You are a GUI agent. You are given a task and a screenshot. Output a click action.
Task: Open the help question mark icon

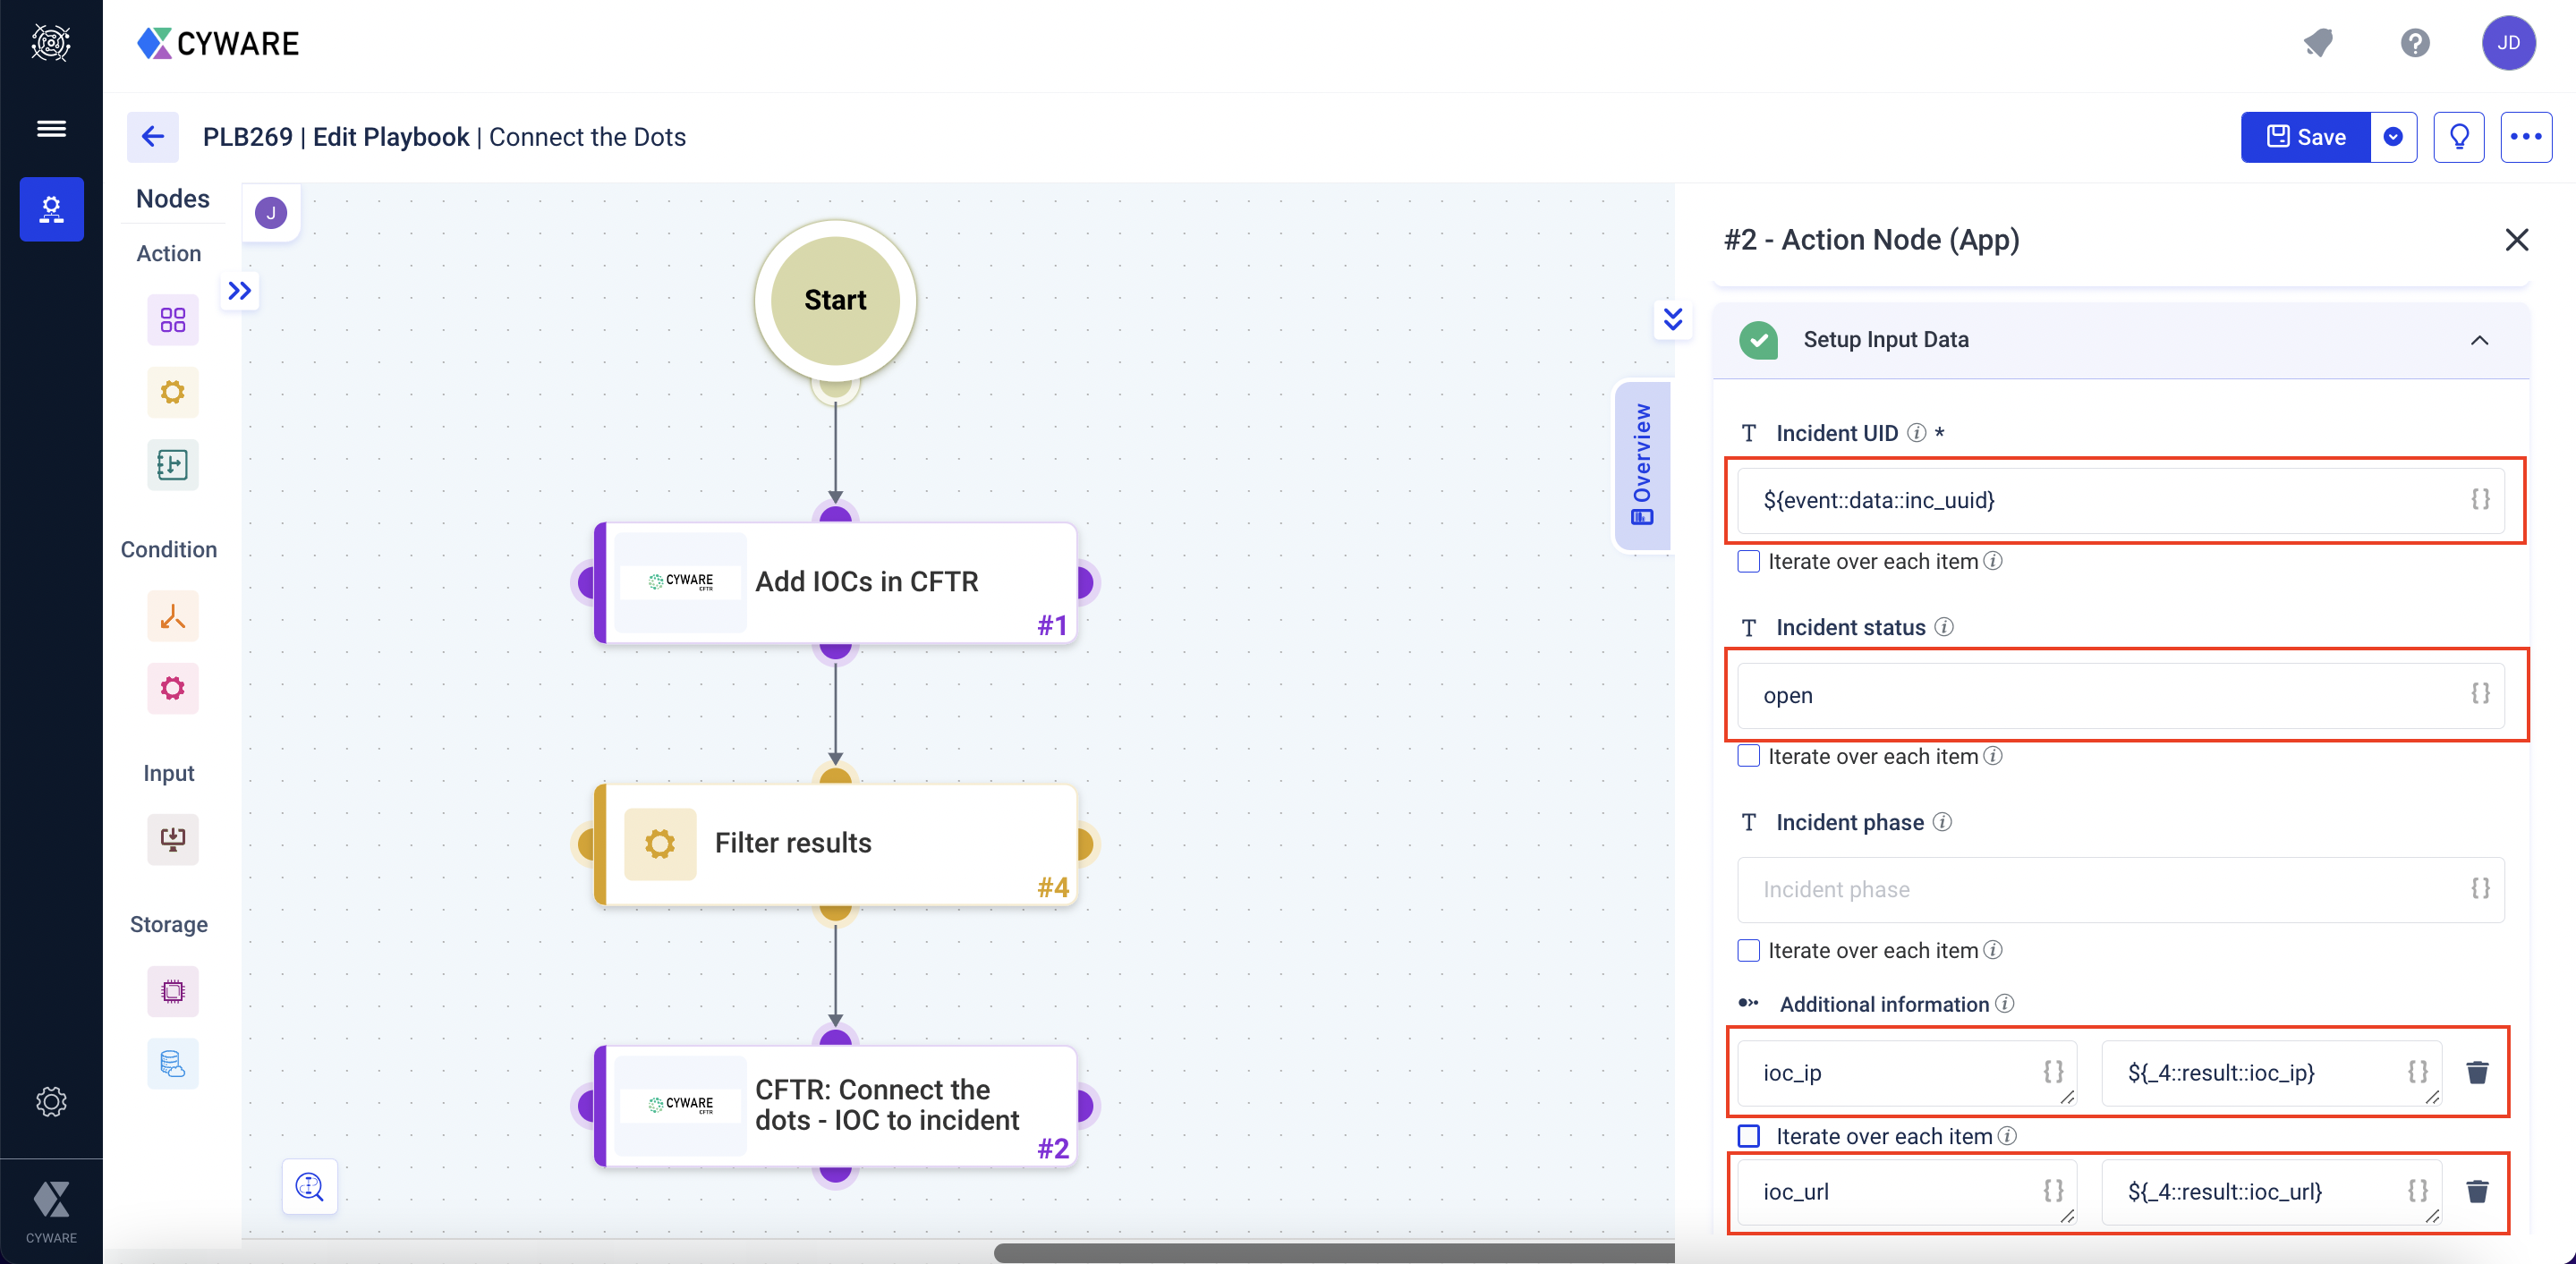2414,43
